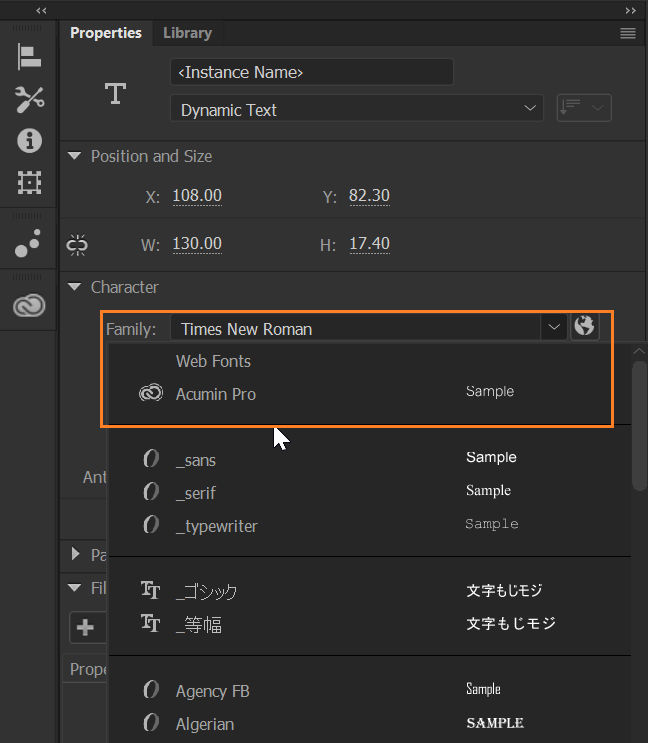
Task: Click the text orientation dropdown button
Action: point(584,108)
